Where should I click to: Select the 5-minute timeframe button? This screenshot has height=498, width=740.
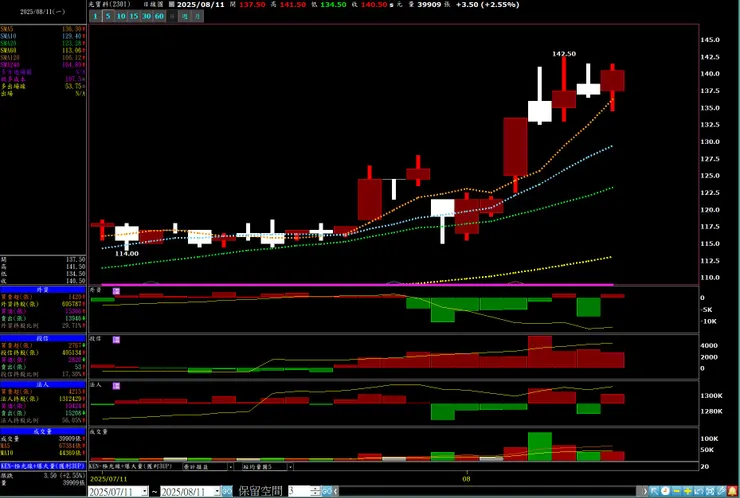pos(108,16)
